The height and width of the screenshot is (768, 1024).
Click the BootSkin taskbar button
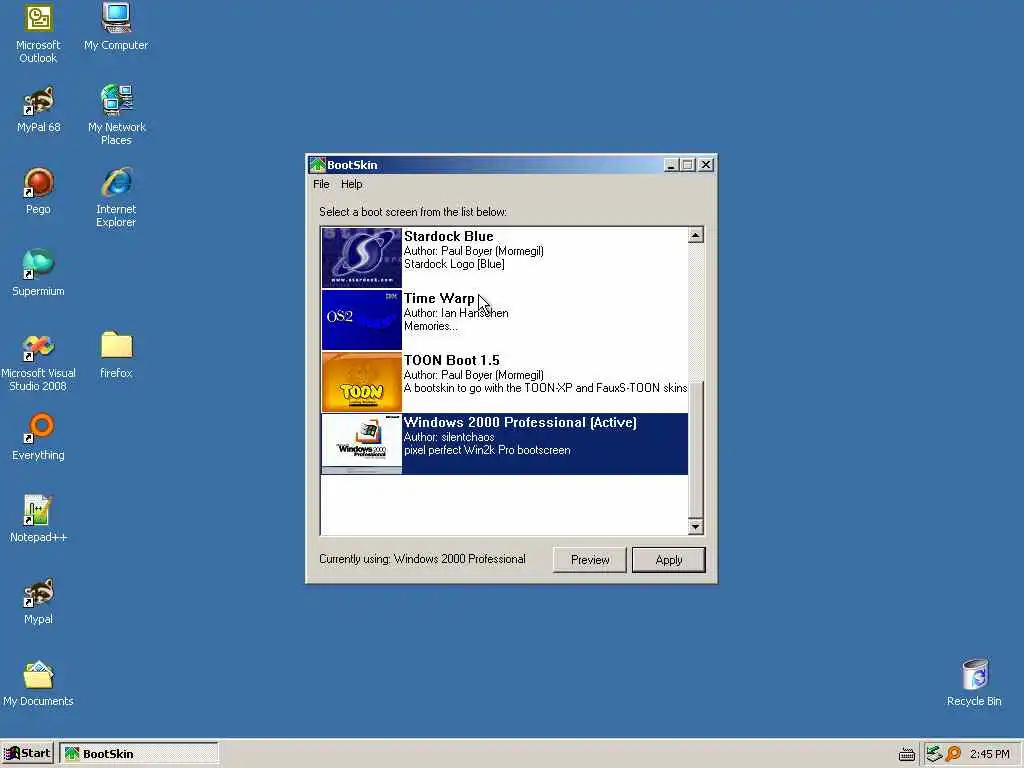pos(138,754)
